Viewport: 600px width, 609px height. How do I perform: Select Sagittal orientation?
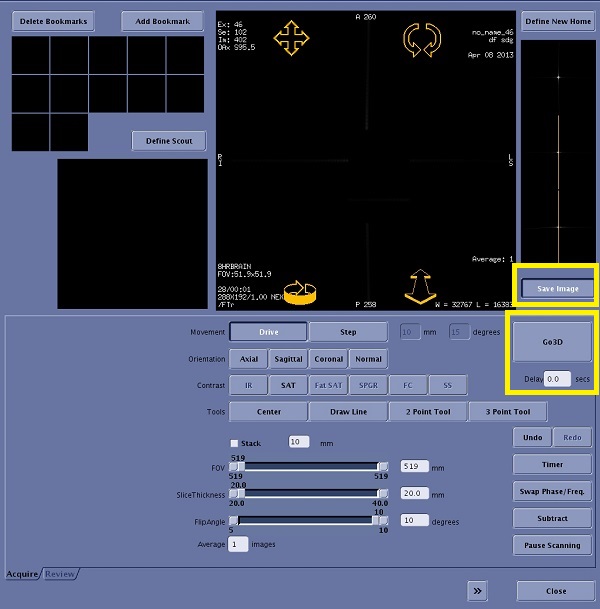[x=287, y=359]
